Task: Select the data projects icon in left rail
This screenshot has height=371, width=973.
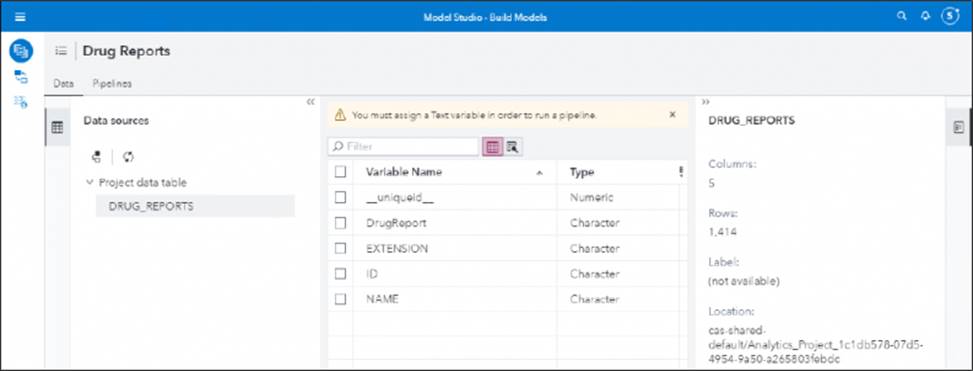Action: click(21, 51)
